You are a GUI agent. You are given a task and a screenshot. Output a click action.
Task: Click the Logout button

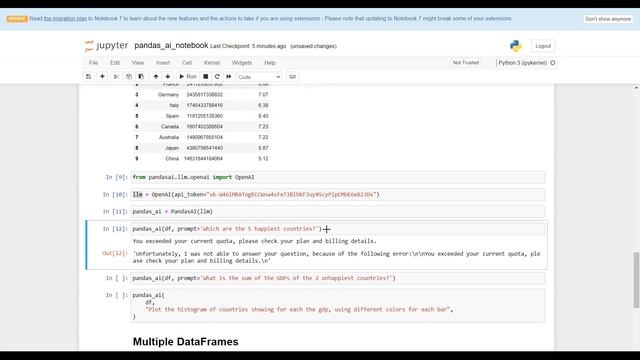pos(543,46)
